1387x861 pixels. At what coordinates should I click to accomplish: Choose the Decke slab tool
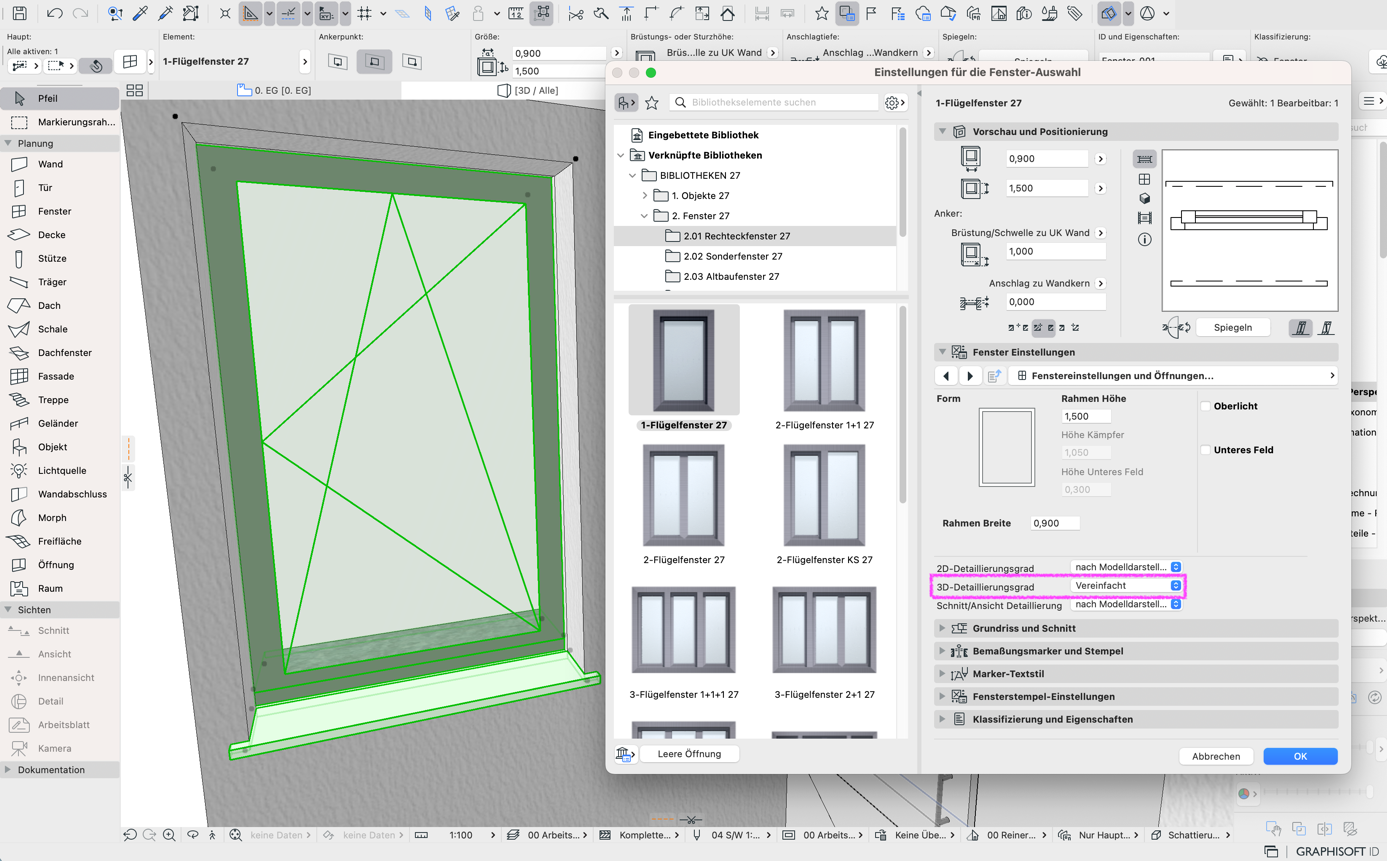[60, 235]
